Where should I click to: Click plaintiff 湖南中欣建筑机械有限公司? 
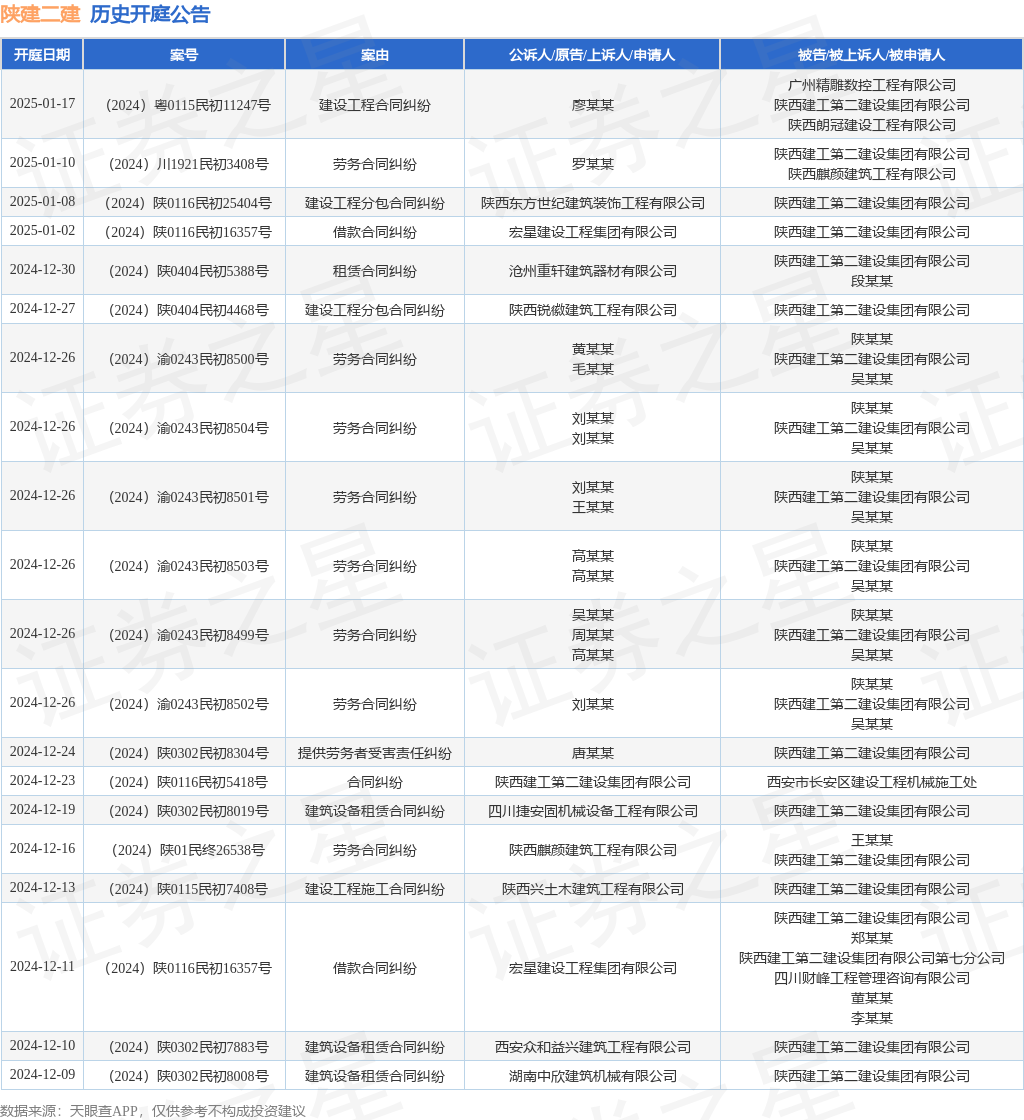point(593,1076)
